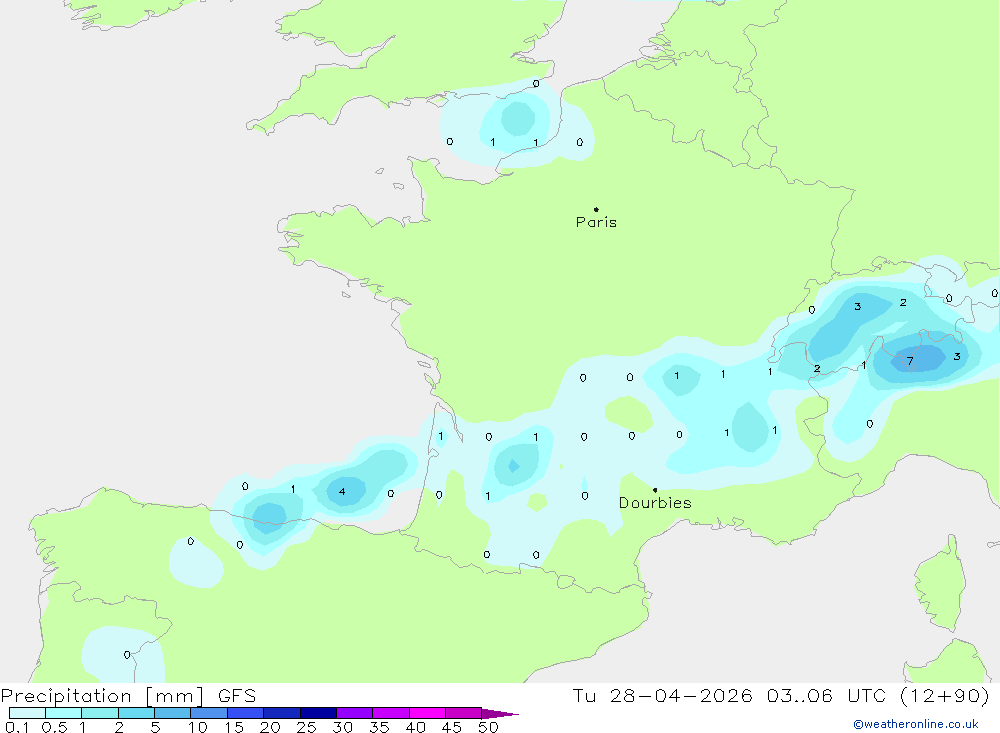Select the 25–30 mm legend swatch
Image resolution: width=1000 pixels, height=733 pixels.
[x=318, y=713]
